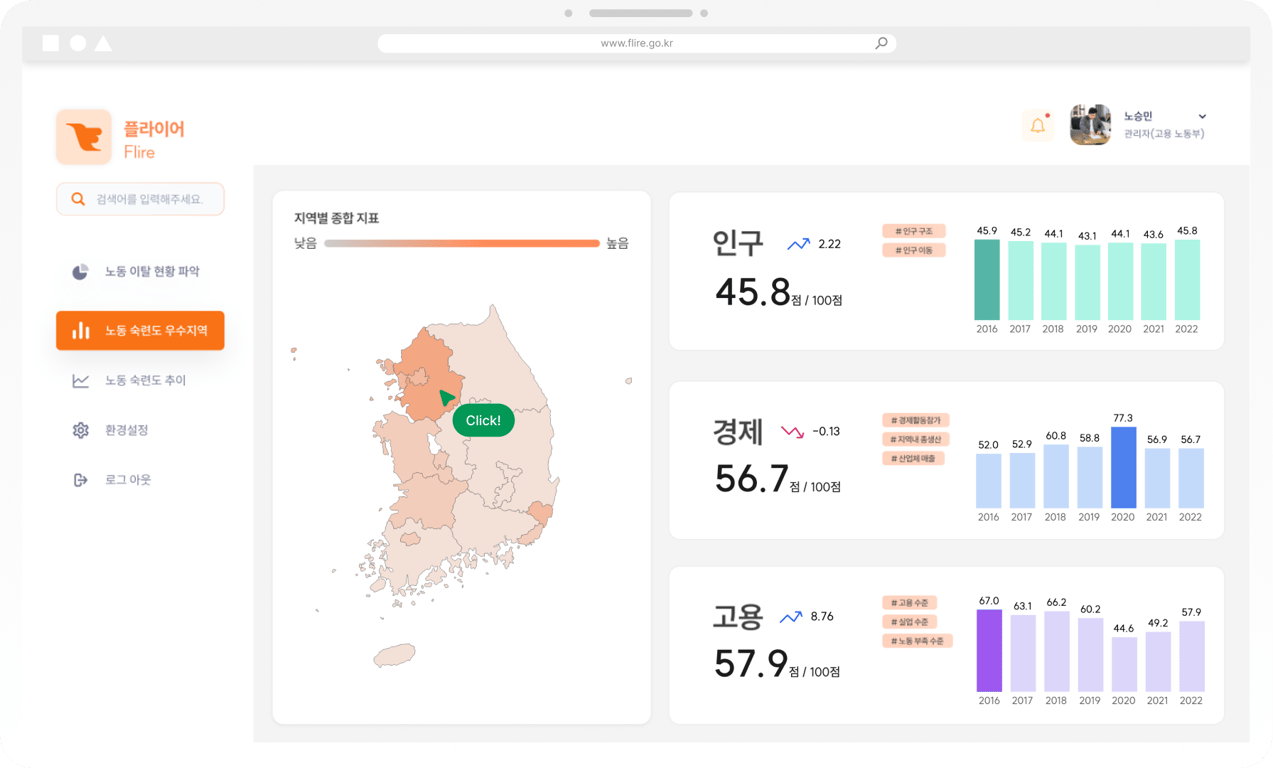Click the -0.13 change value for 경제
Screen dimensions: 1273x768
(825, 432)
